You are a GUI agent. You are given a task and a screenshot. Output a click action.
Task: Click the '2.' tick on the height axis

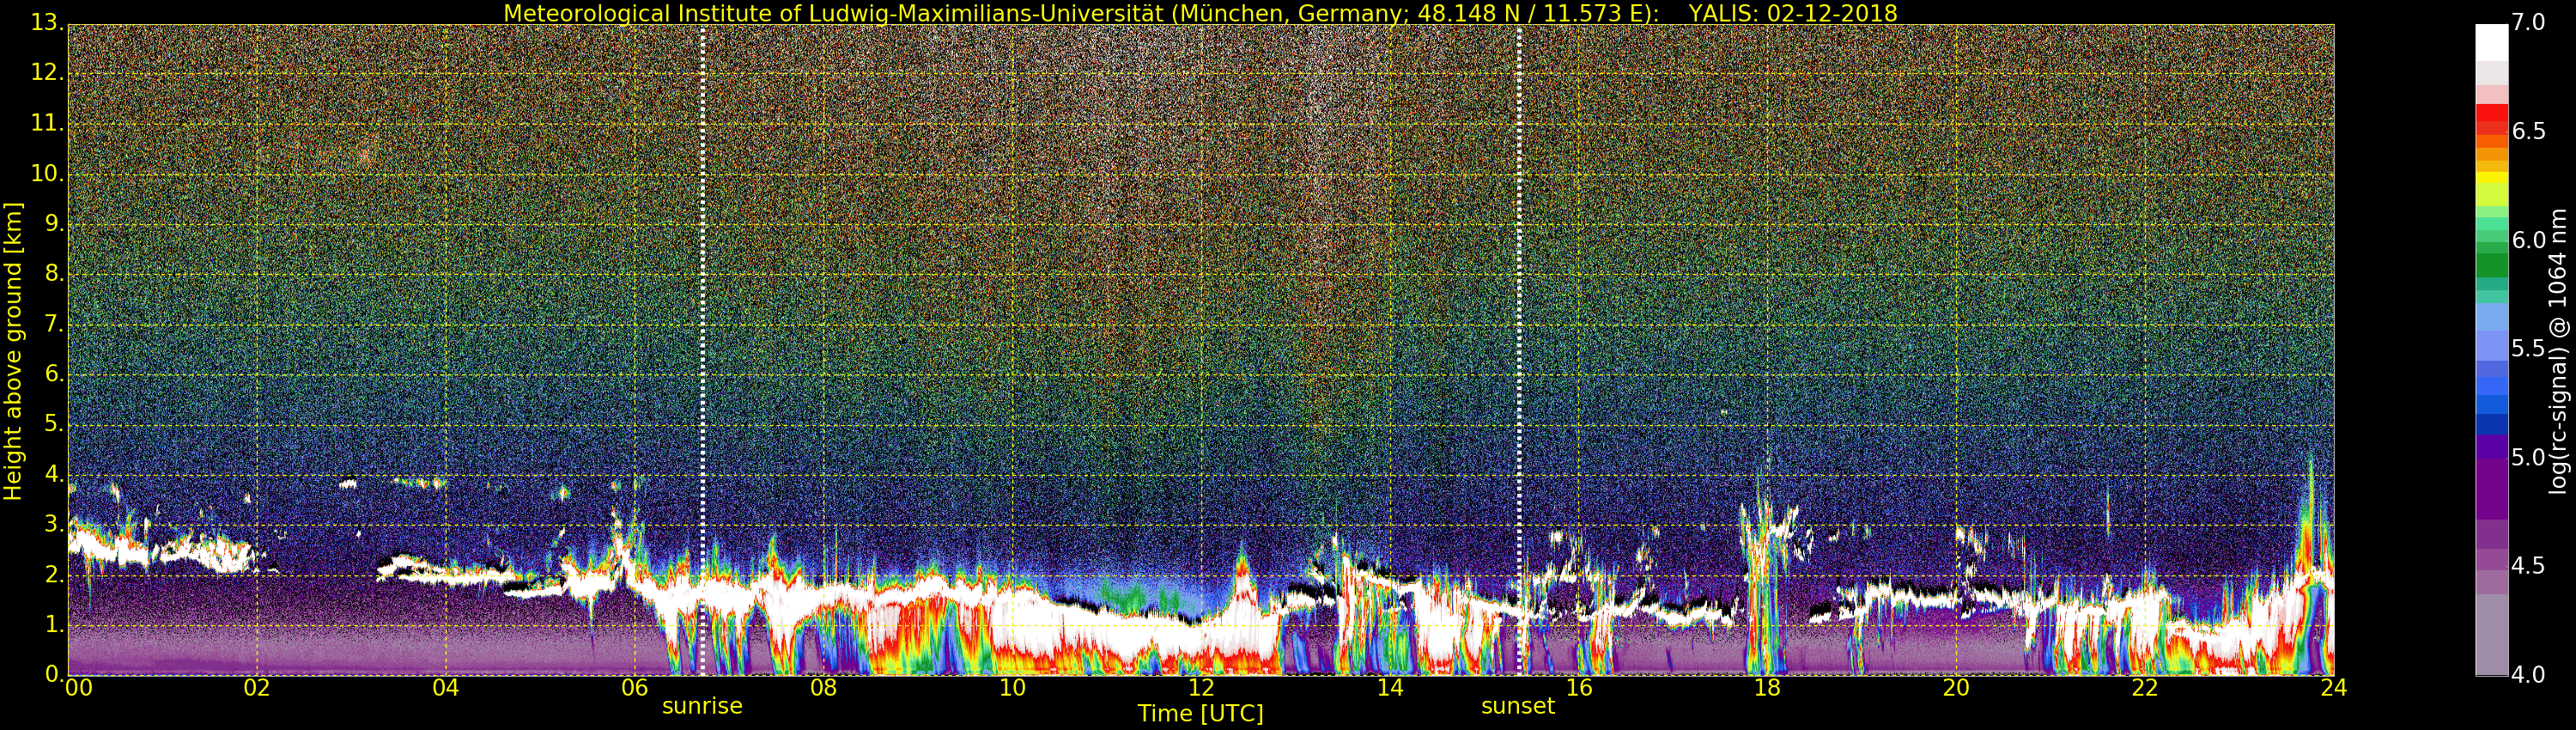(x=54, y=574)
